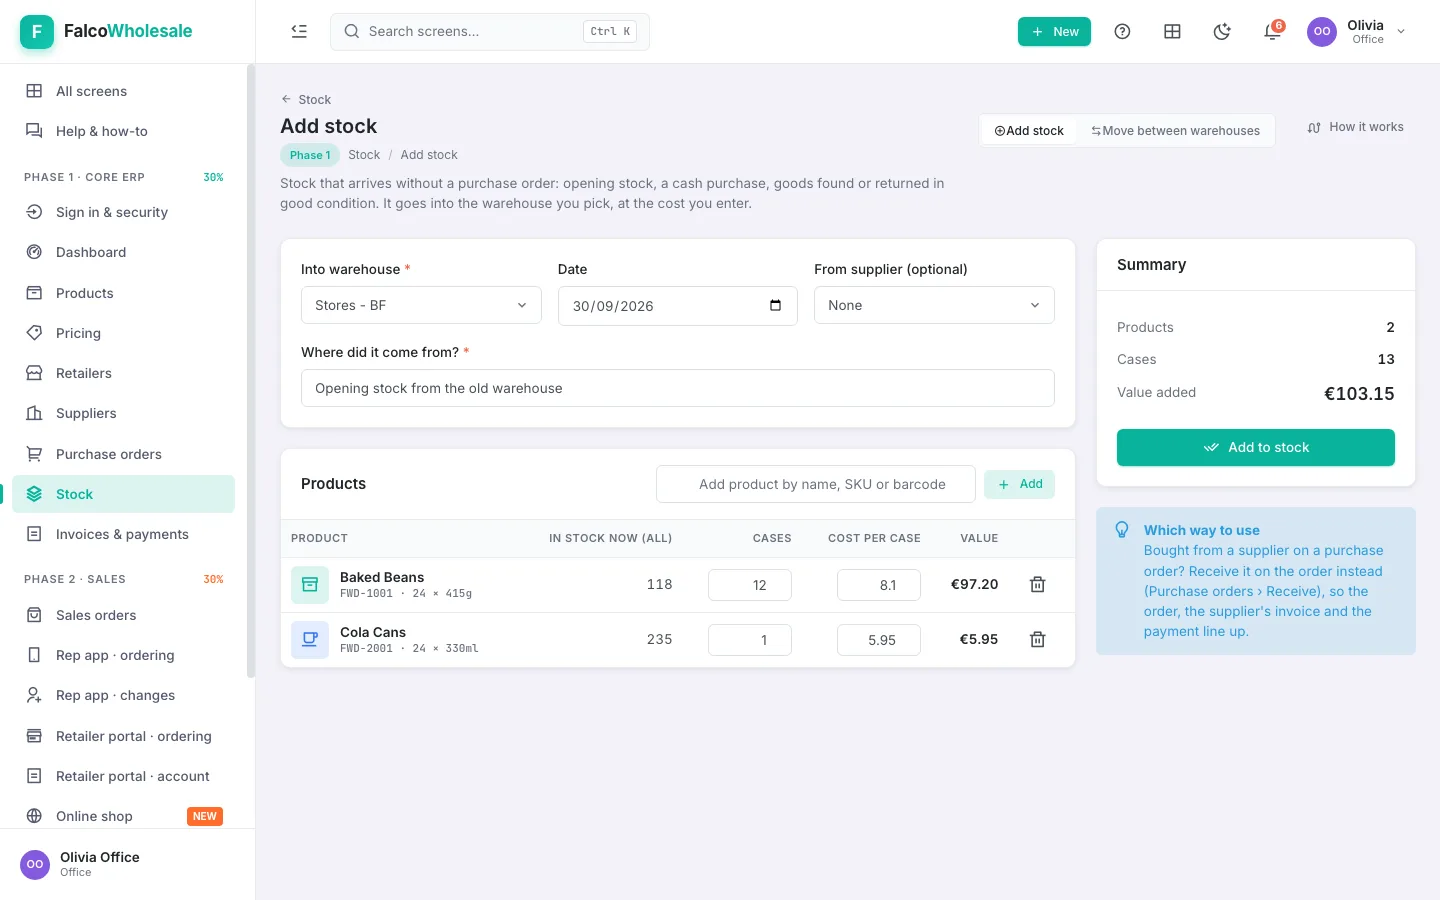Switch to Move between warehouses tab
This screenshot has height=900, width=1440.
point(1175,131)
